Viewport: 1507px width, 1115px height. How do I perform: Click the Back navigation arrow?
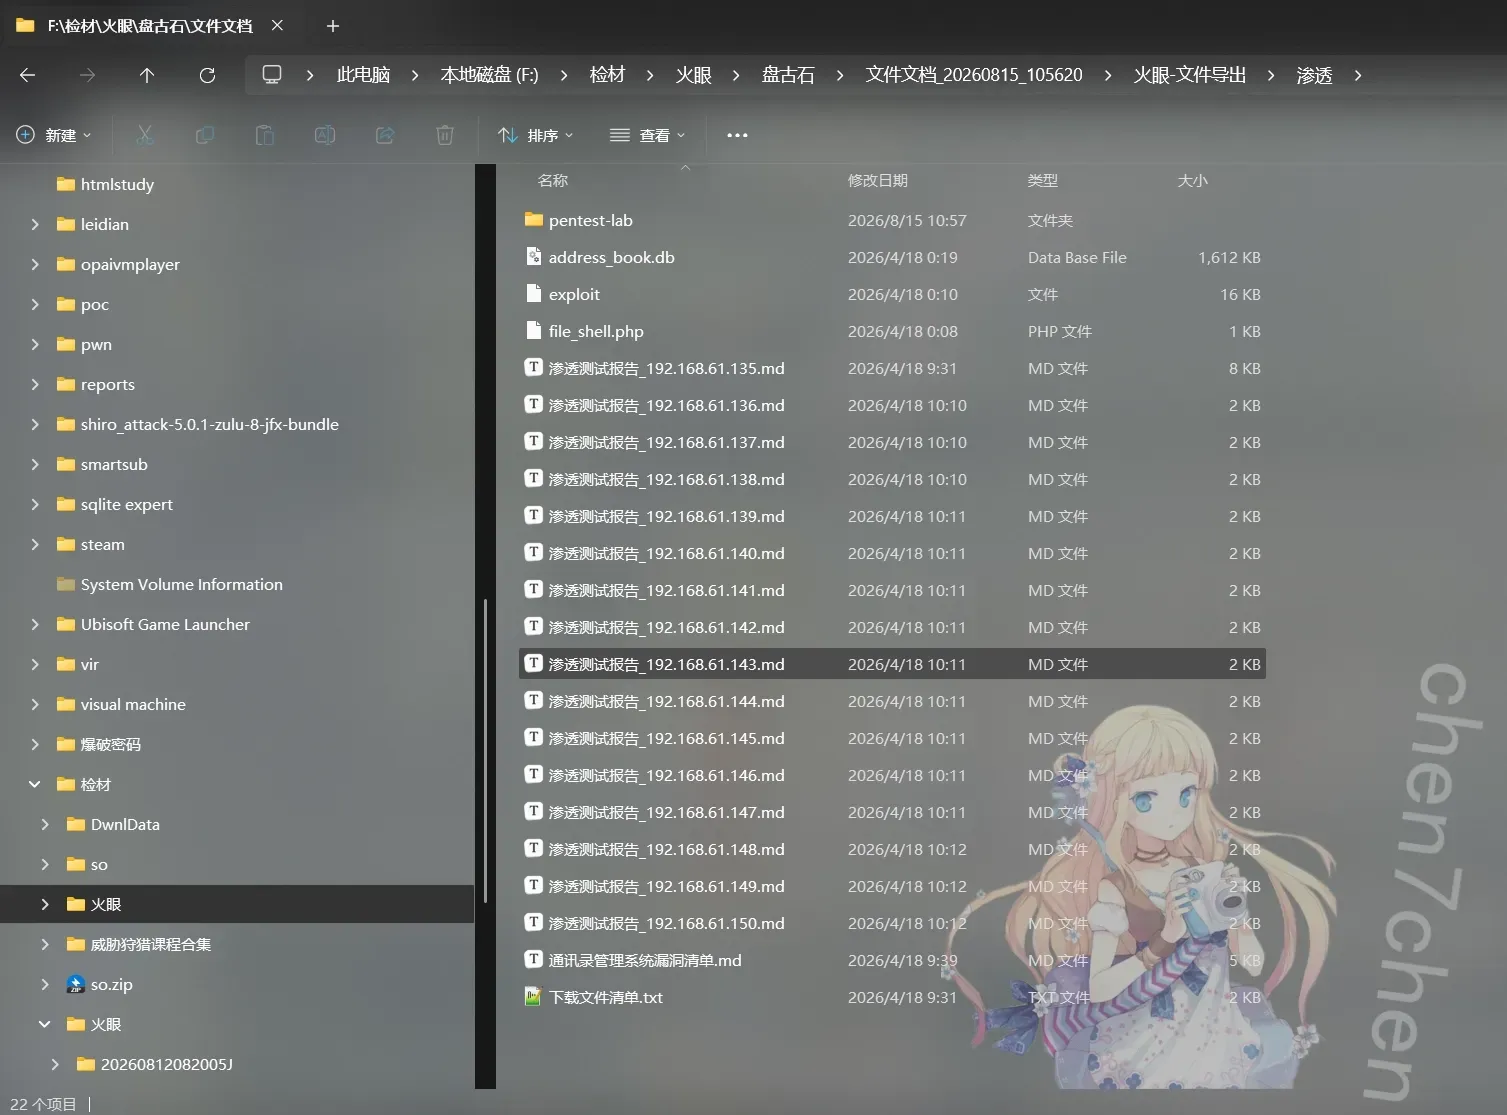click(x=28, y=75)
